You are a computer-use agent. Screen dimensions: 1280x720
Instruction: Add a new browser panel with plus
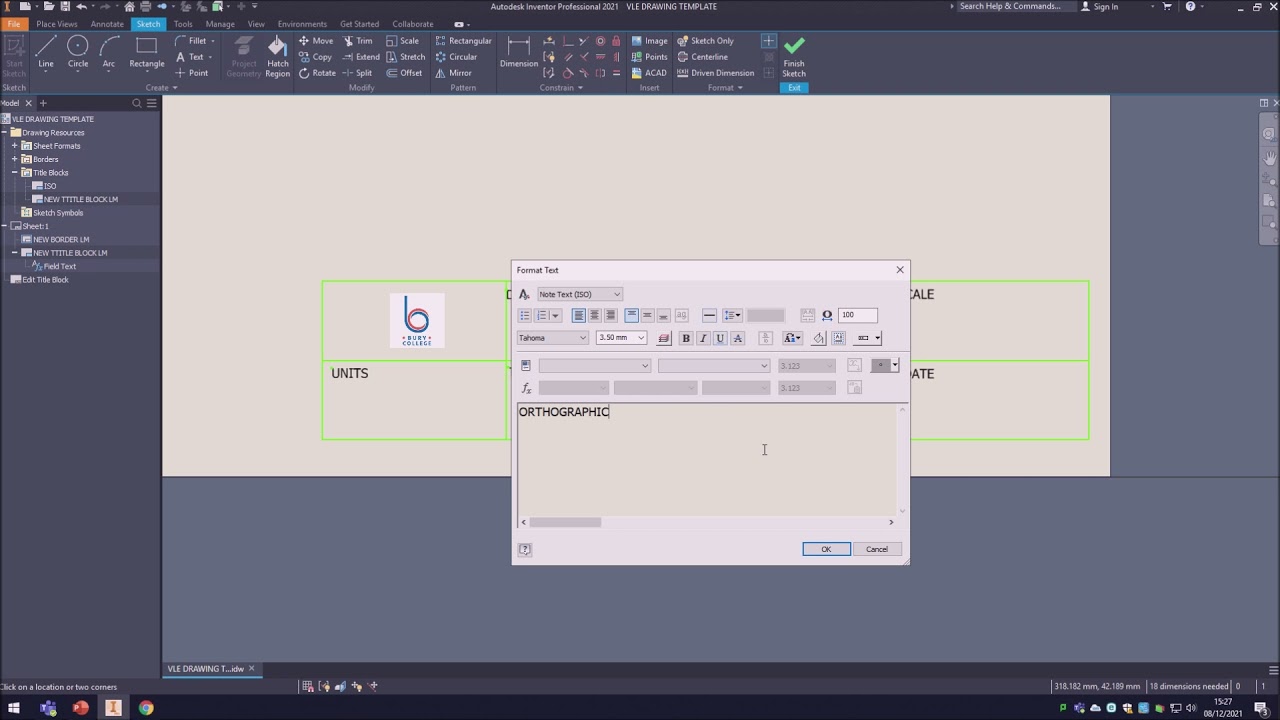(43, 103)
